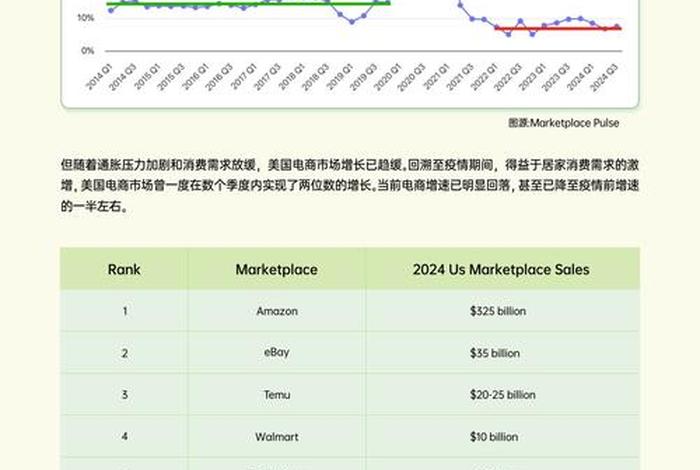Click the 2024 Us Marketplace Sales header
The height and width of the screenshot is (470, 700).
click(x=501, y=270)
